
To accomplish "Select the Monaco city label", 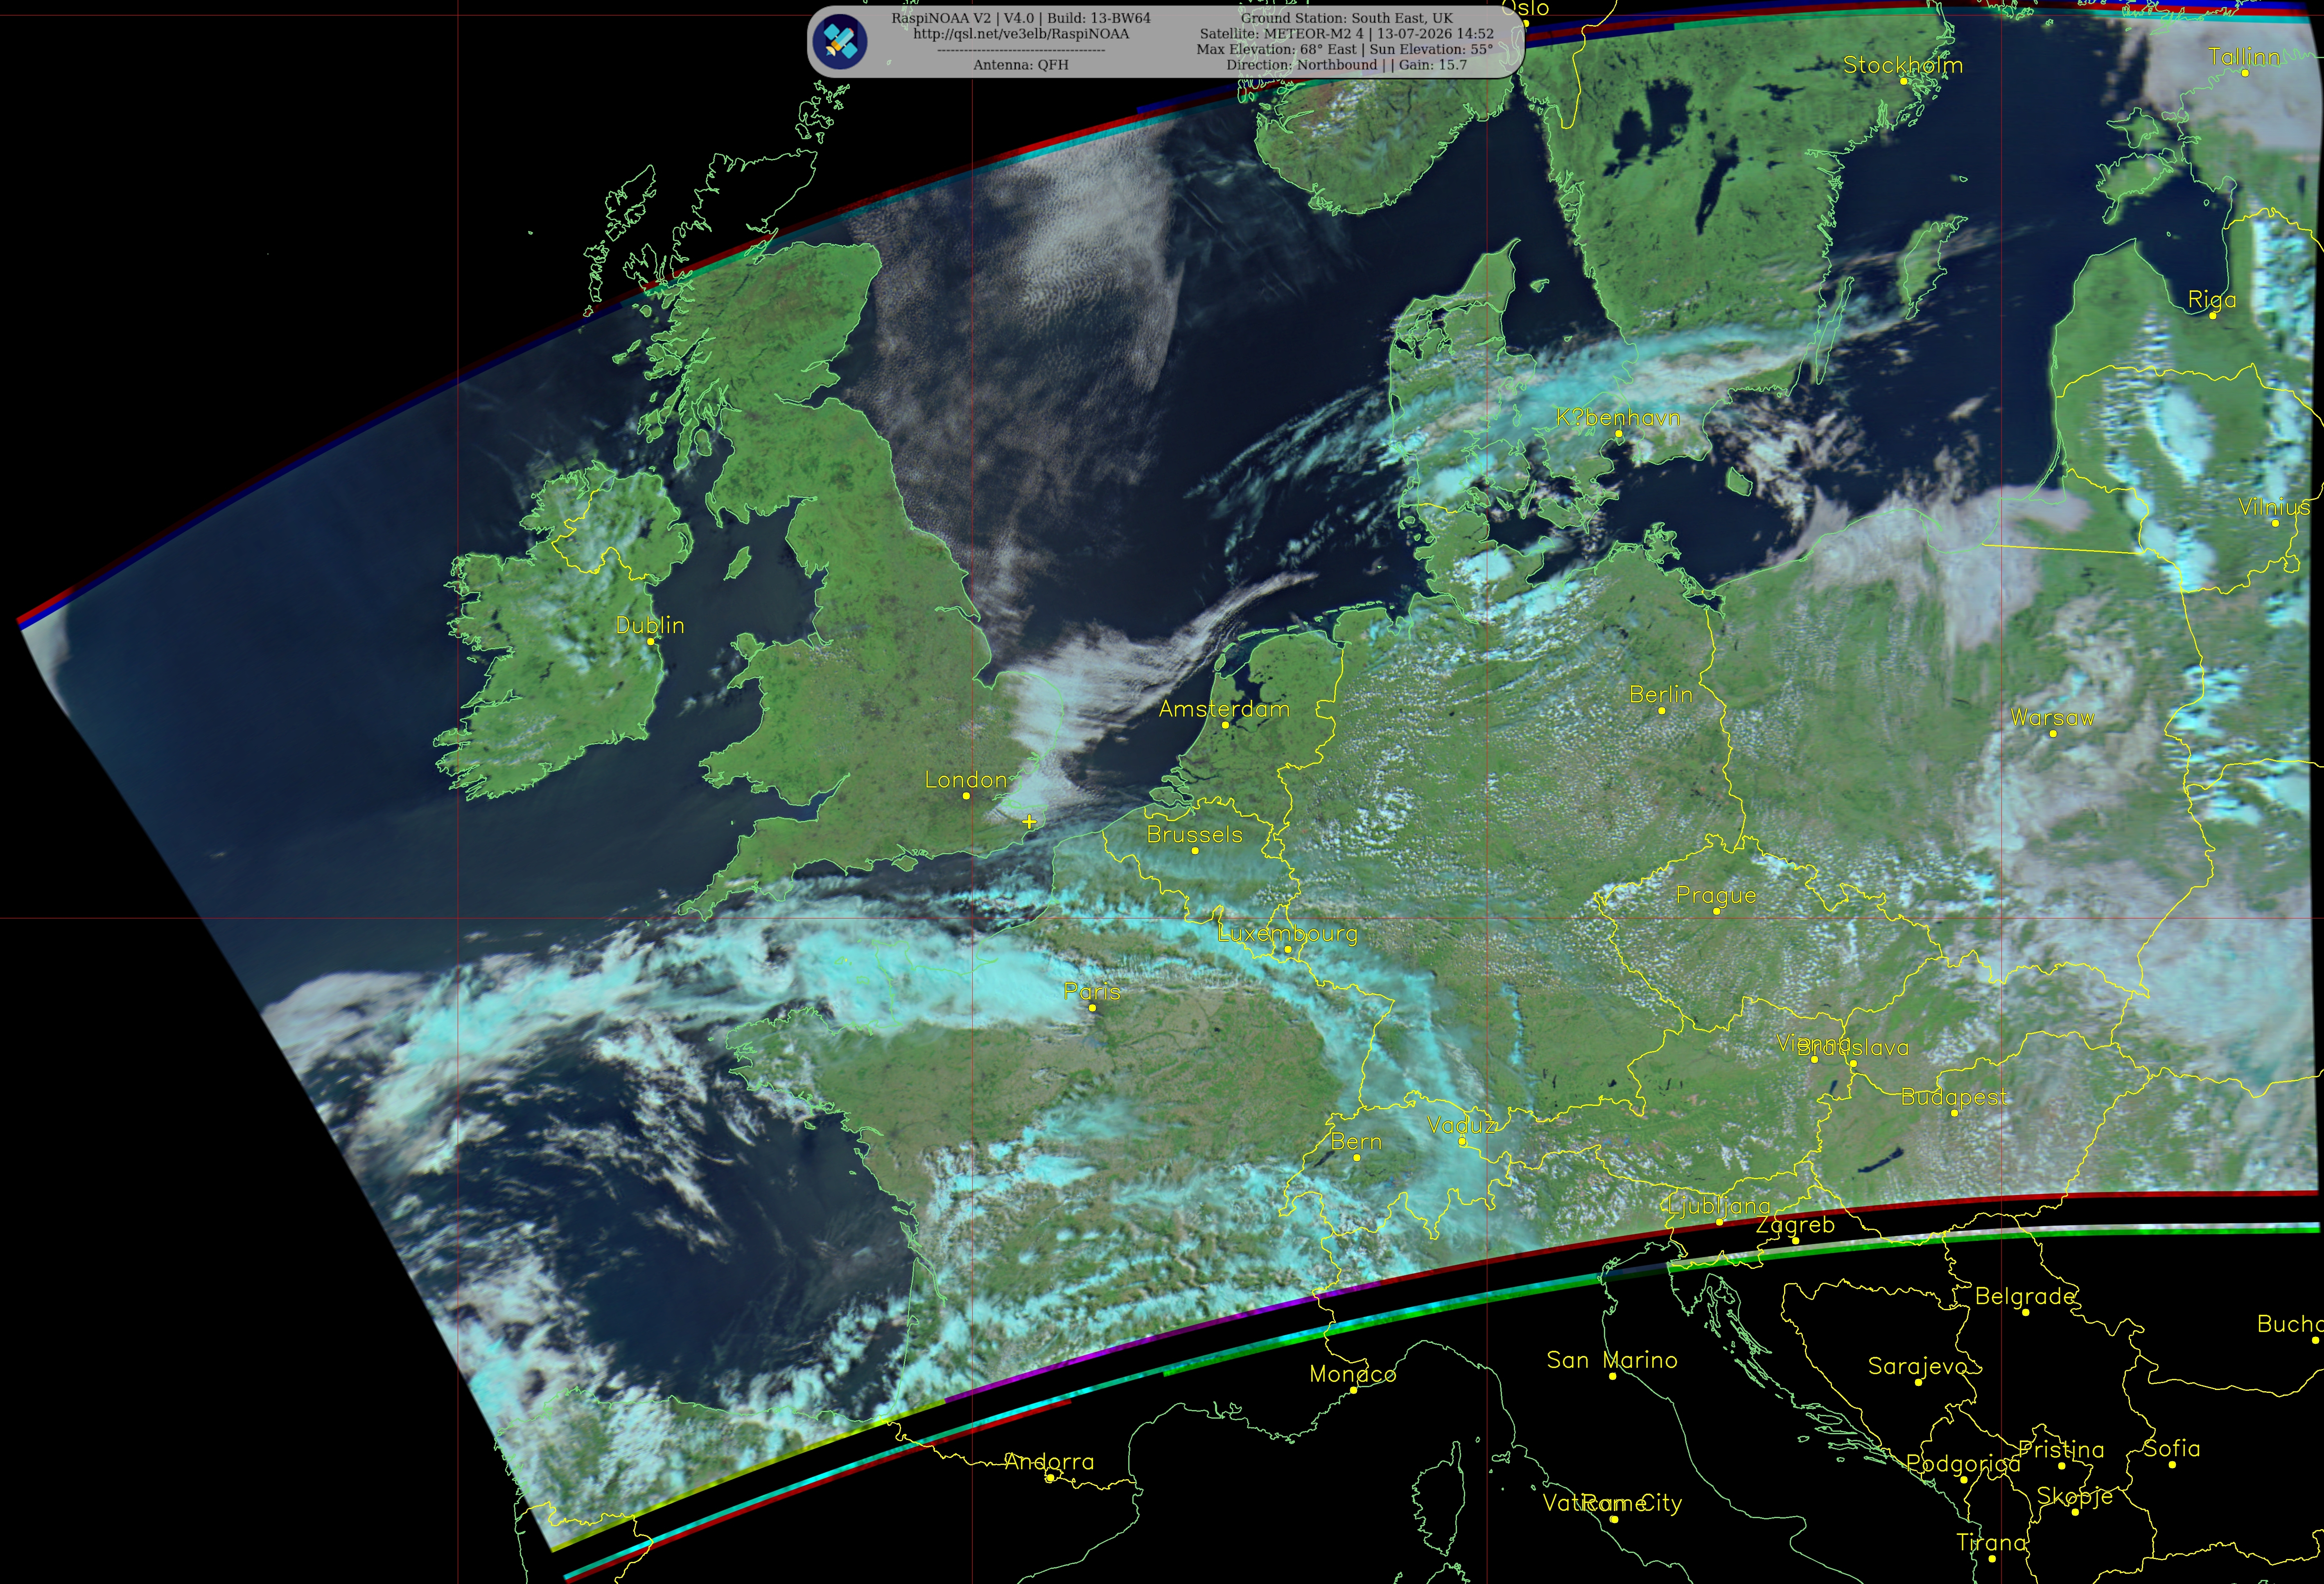I will click(x=1353, y=1374).
